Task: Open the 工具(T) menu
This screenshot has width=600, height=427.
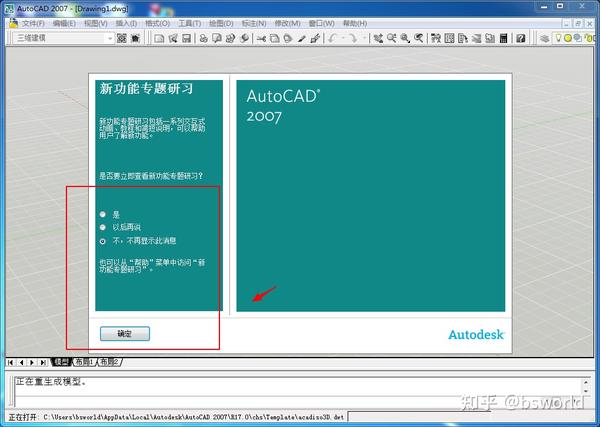Action: click(189, 24)
